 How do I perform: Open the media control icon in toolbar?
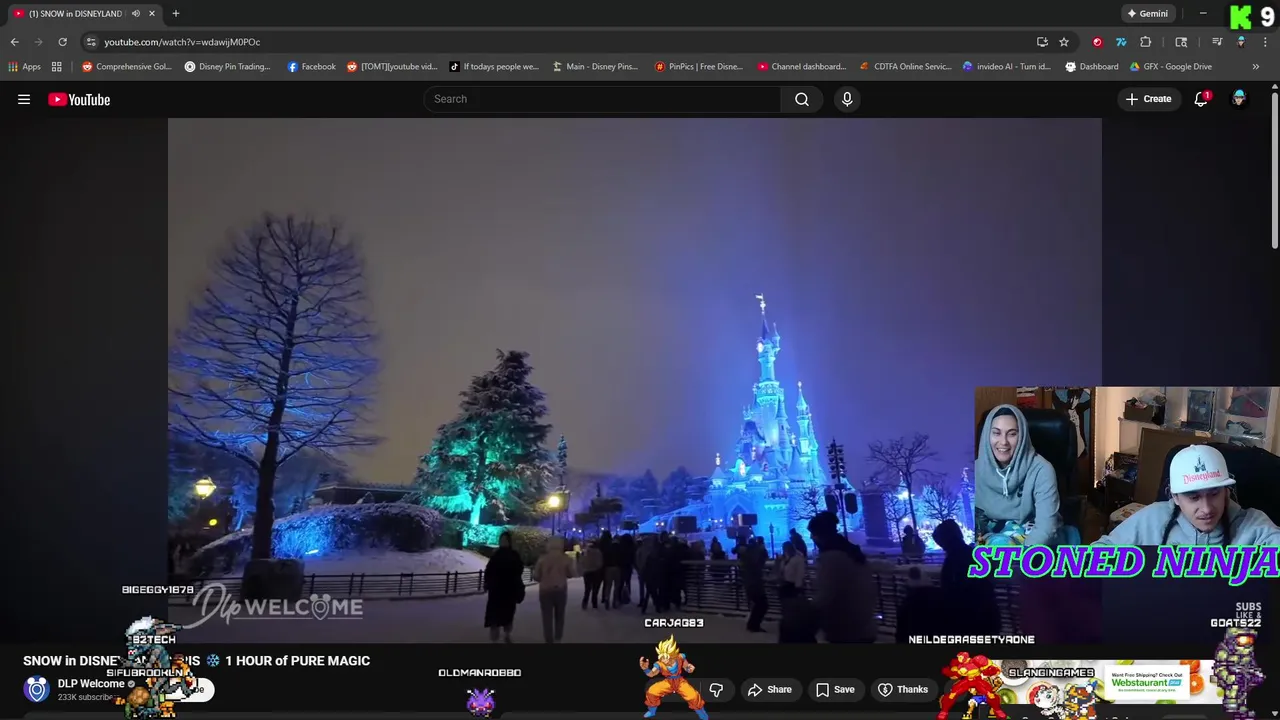1217,42
